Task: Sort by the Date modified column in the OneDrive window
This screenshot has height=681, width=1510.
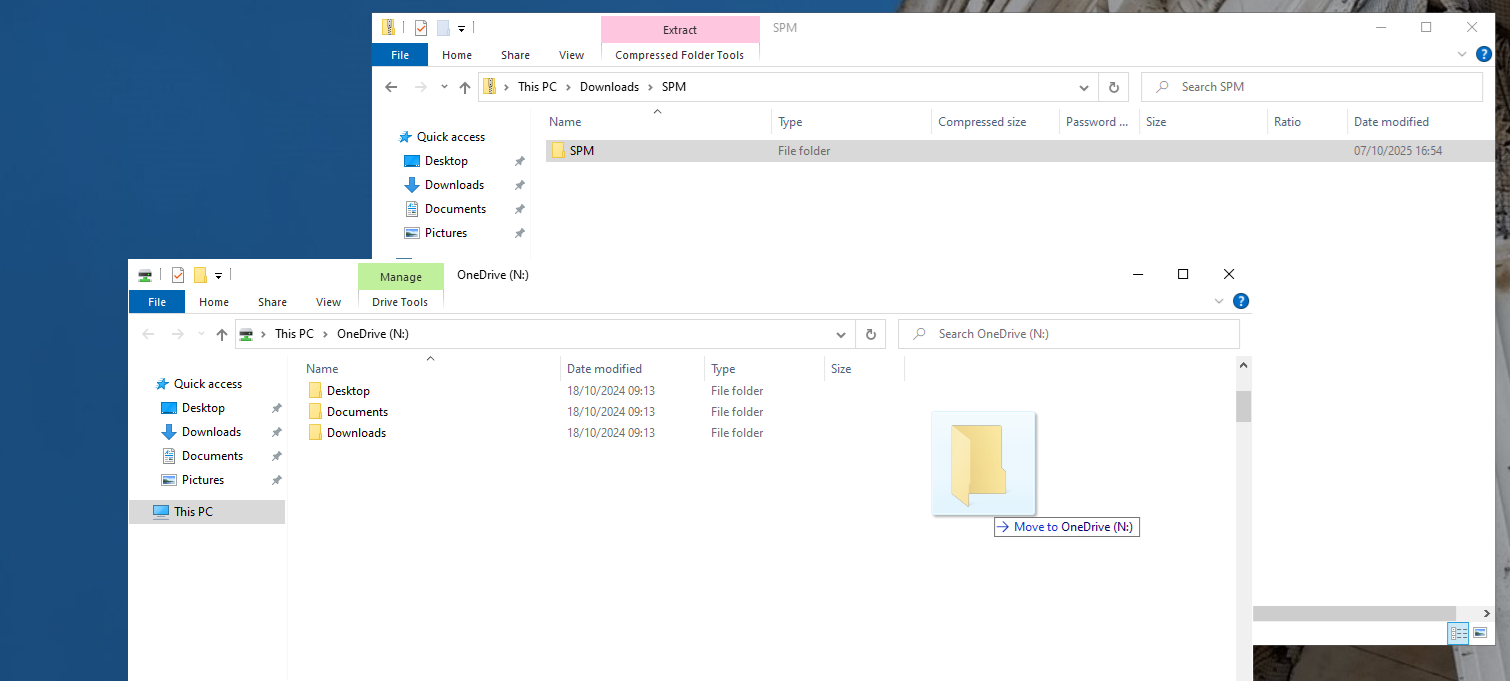Action: click(604, 369)
